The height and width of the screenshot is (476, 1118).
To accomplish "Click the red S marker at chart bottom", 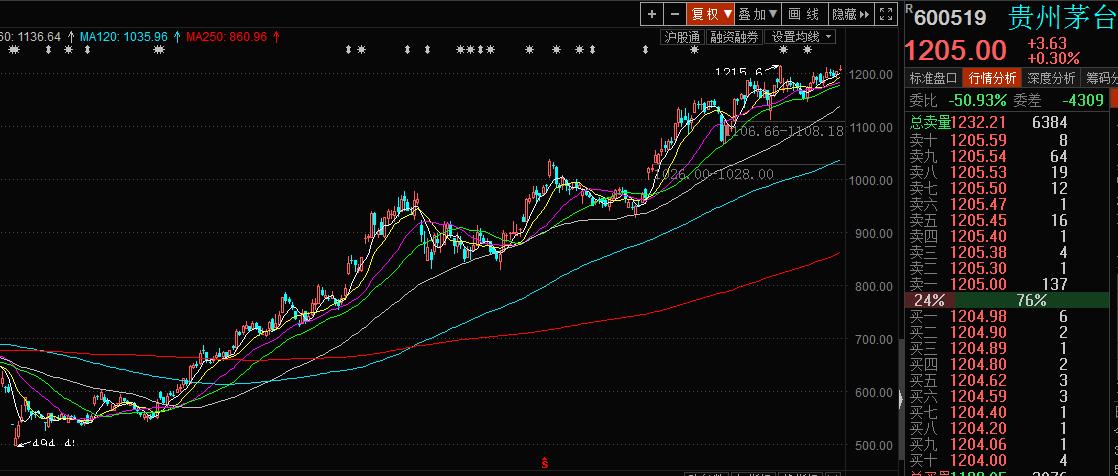I will tap(544, 463).
